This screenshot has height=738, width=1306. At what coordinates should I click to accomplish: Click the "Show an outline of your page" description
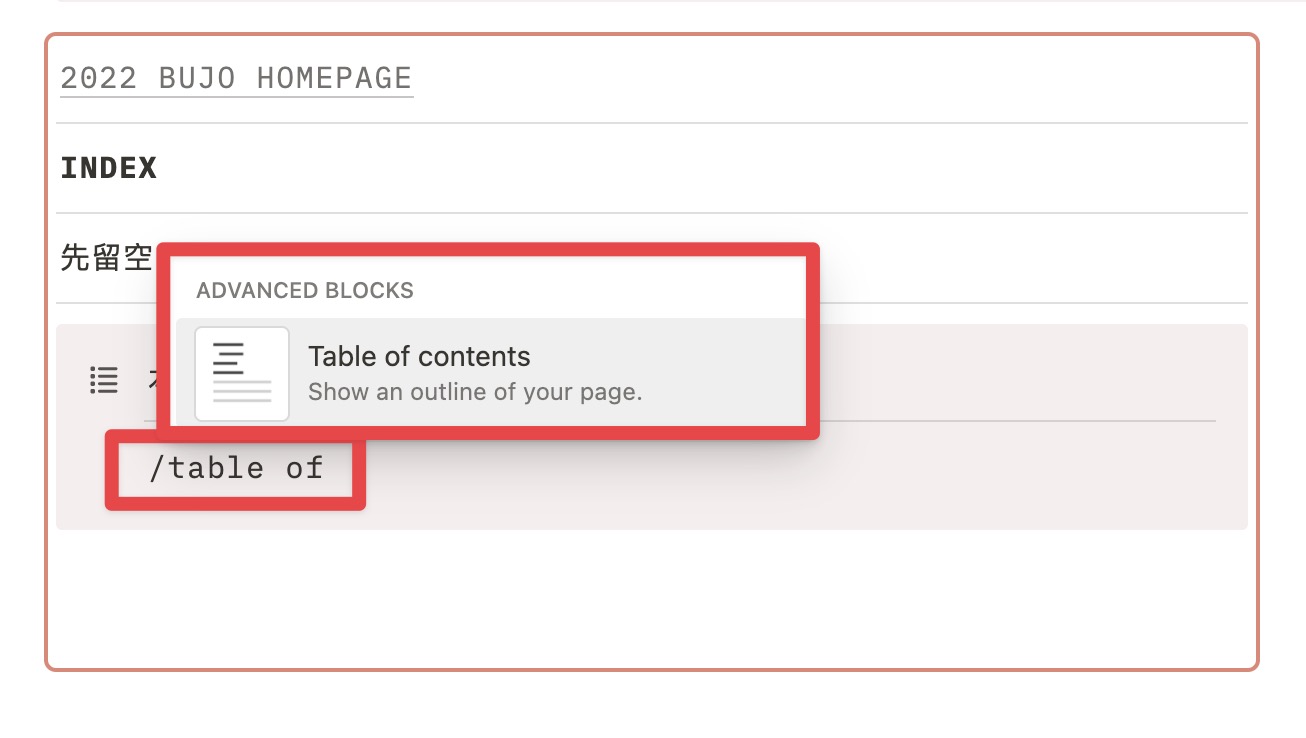(x=475, y=392)
